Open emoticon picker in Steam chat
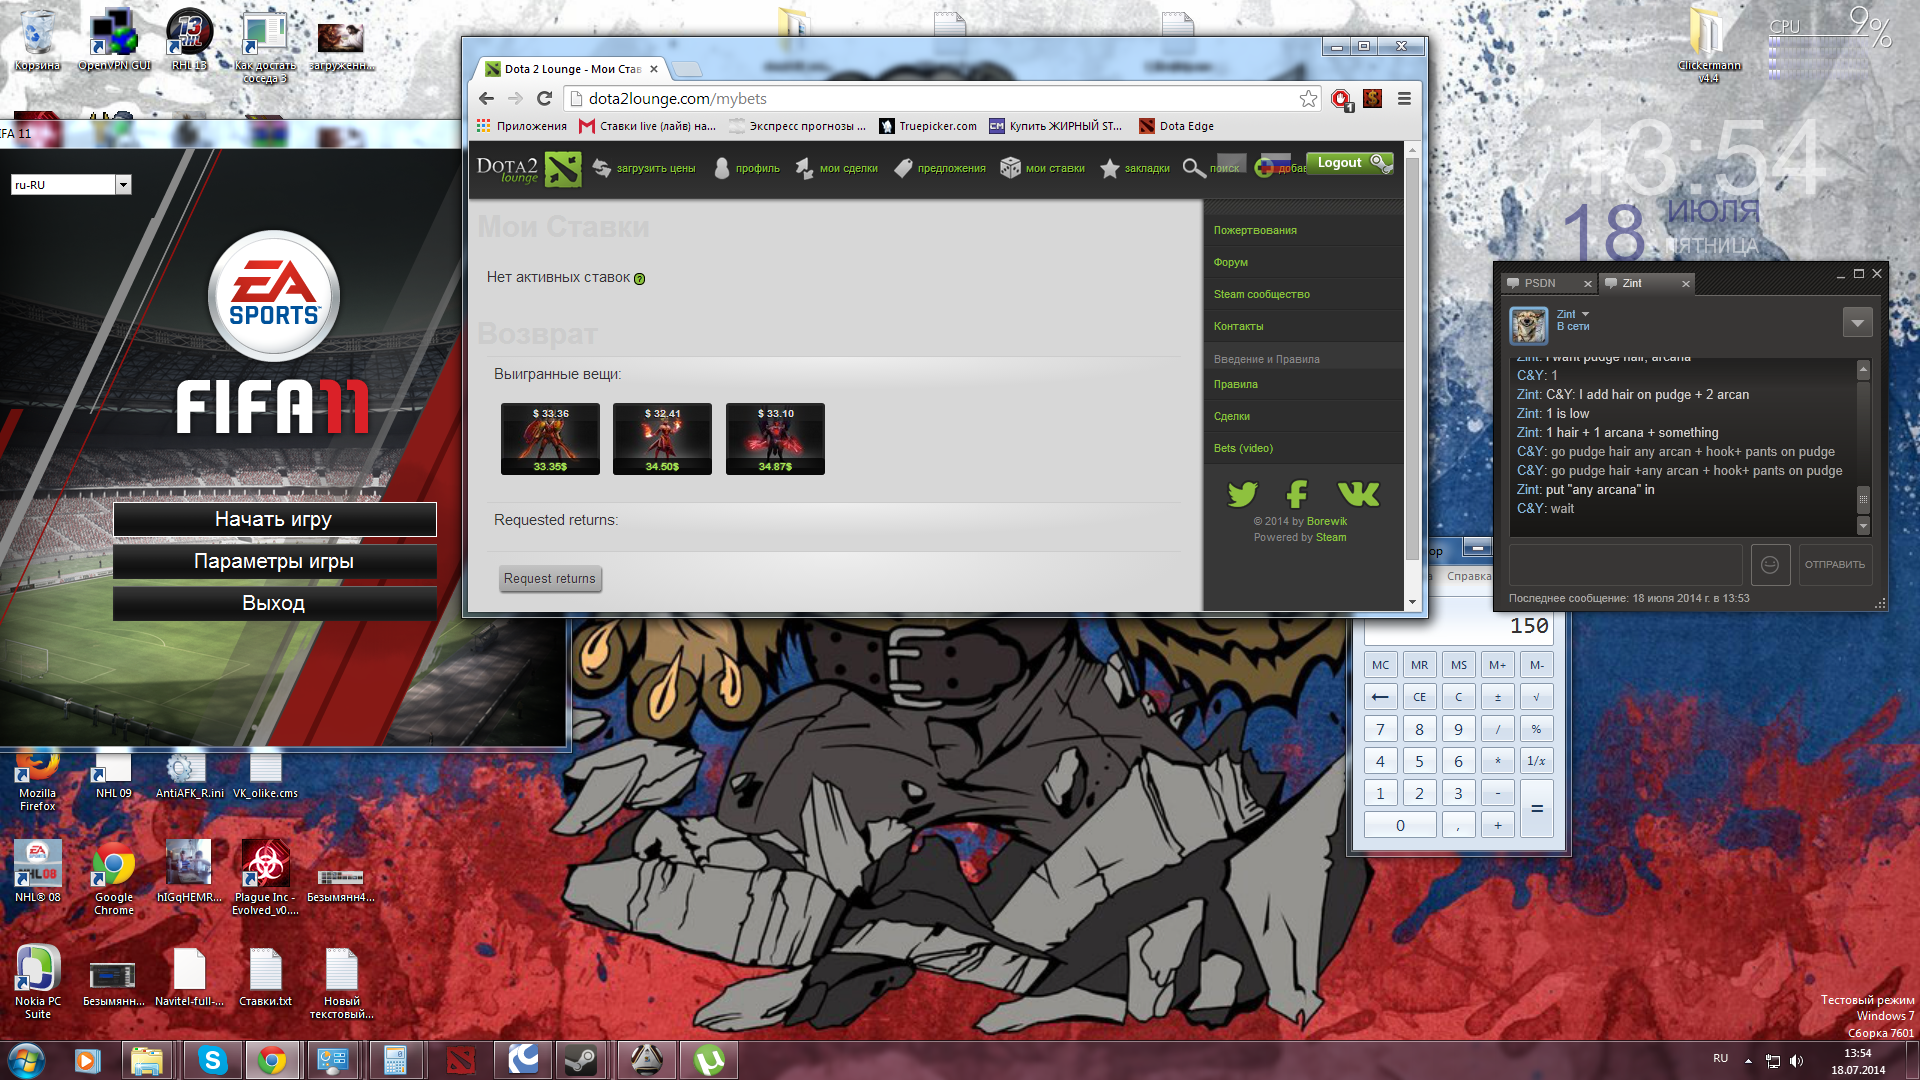The height and width of the screenshot is (1080, 1920). (x=1769, y=565)
